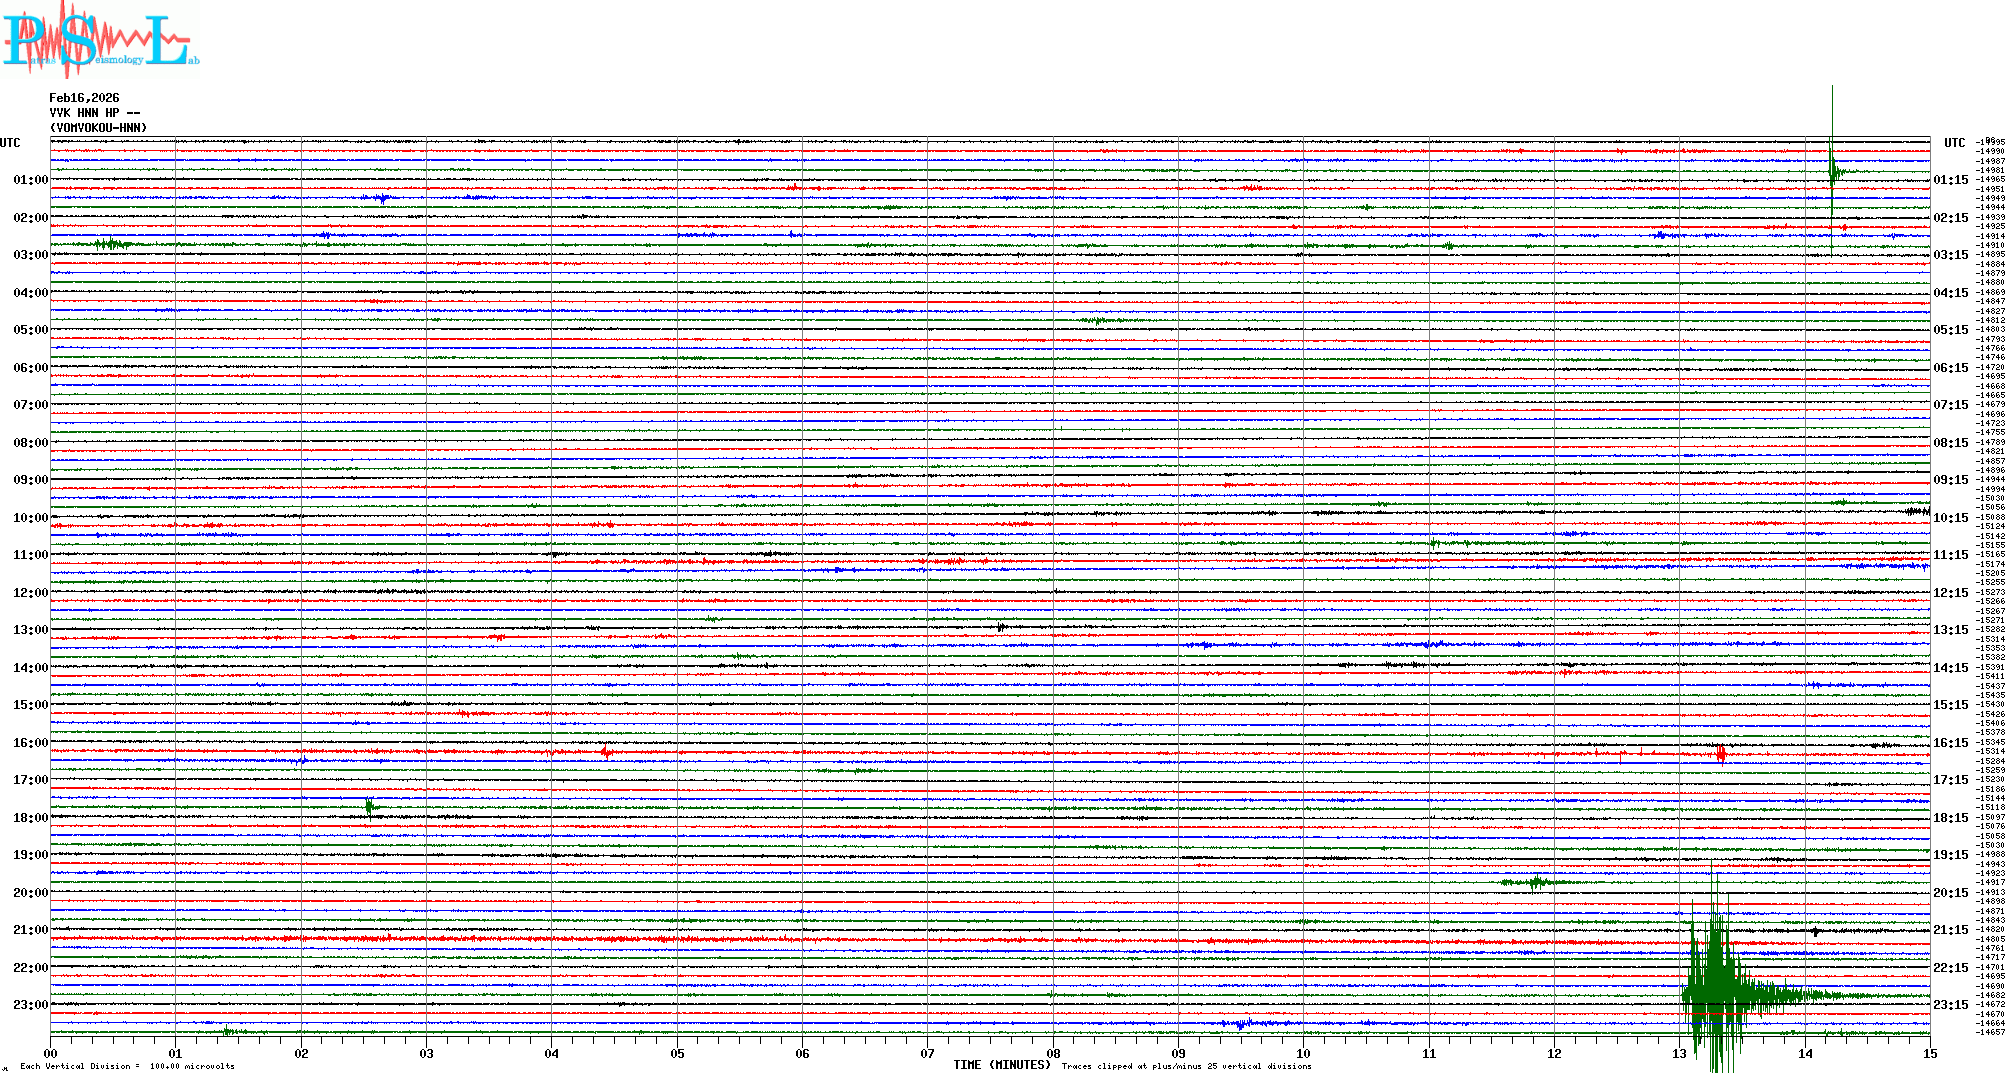Click the 01:00 hour label on left
This screenshot has height=1080, width=2010.
tap(30, 180)
